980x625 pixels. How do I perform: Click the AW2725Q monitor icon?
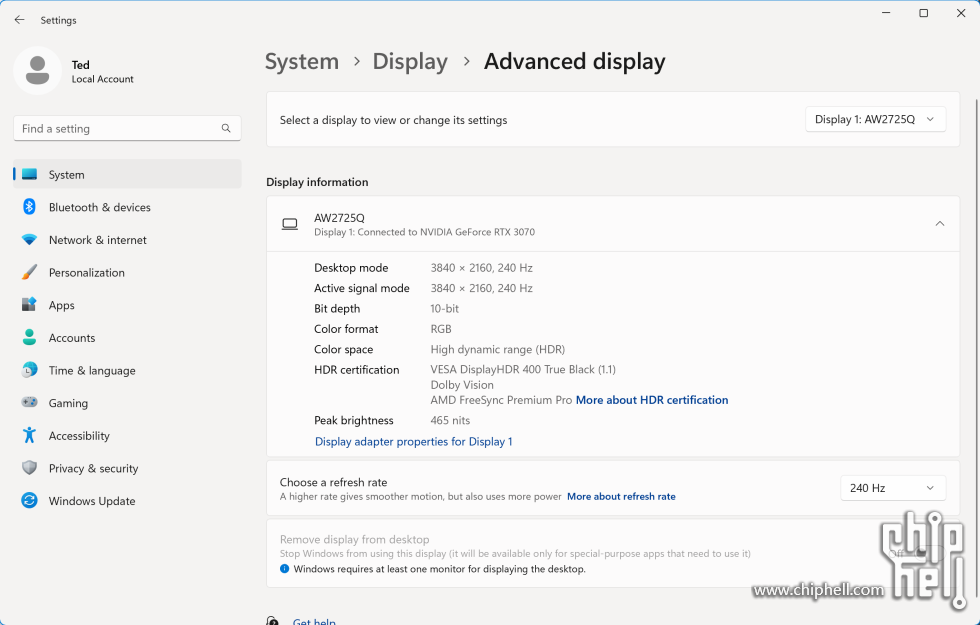point(290,224)
